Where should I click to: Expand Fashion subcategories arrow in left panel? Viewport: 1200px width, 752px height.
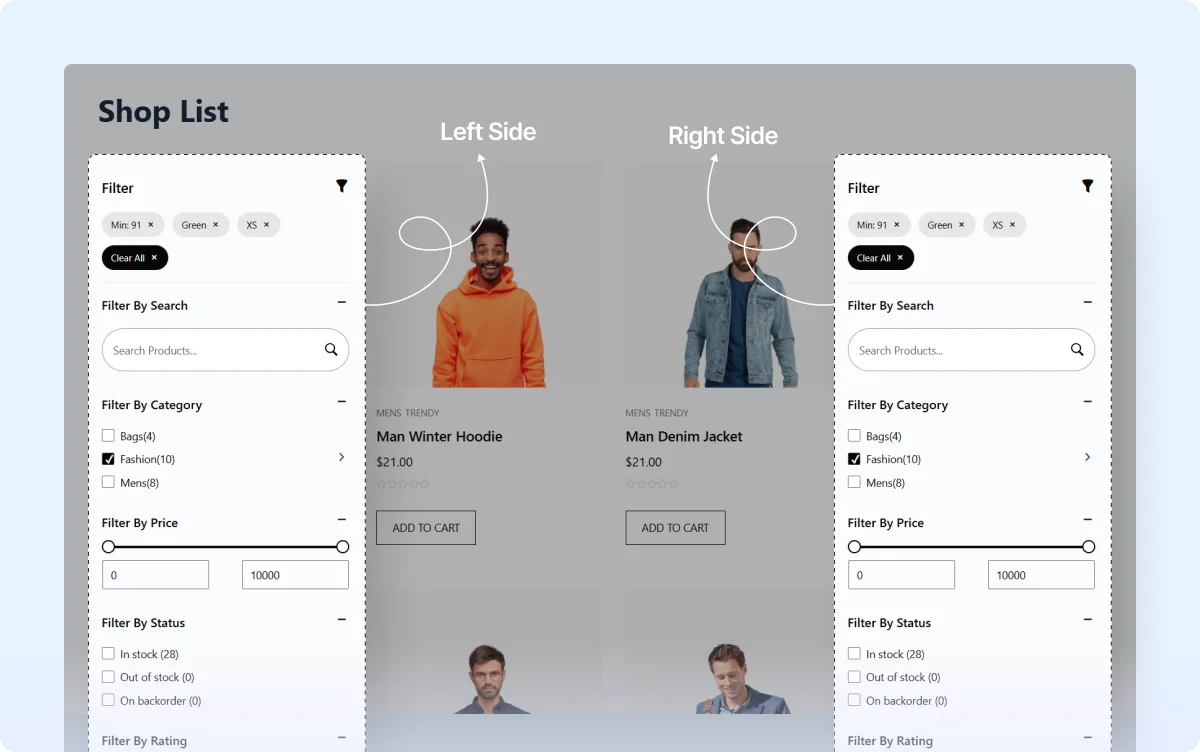pyautogui.click(x=341, y=457)
